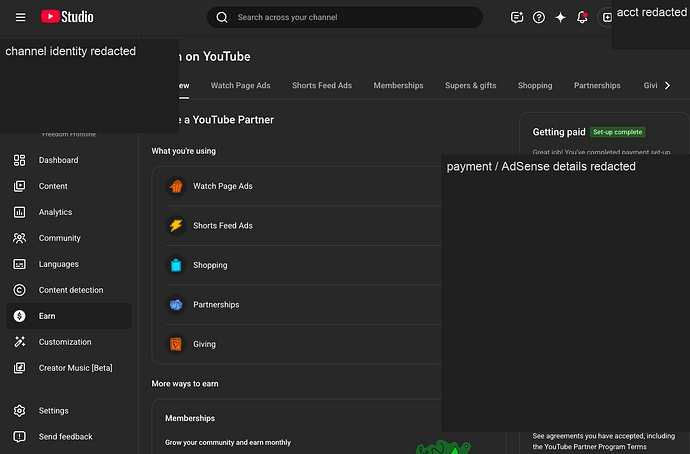Switch to the Shorts Feed Ads tab
Image resolution: width=690 pixels, height=454 pixels.
322,85
